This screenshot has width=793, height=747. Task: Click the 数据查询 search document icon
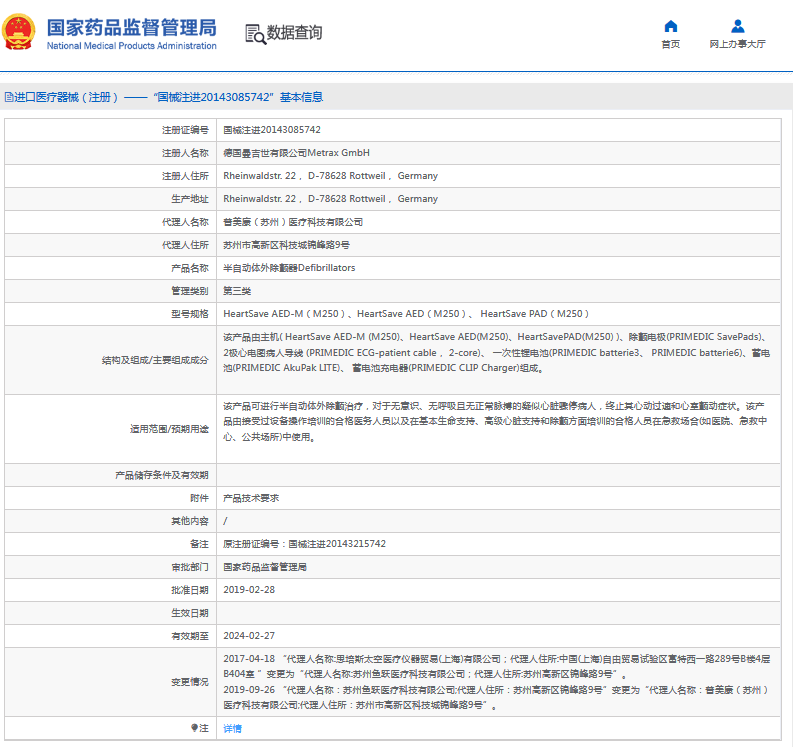tap(255, 34)
